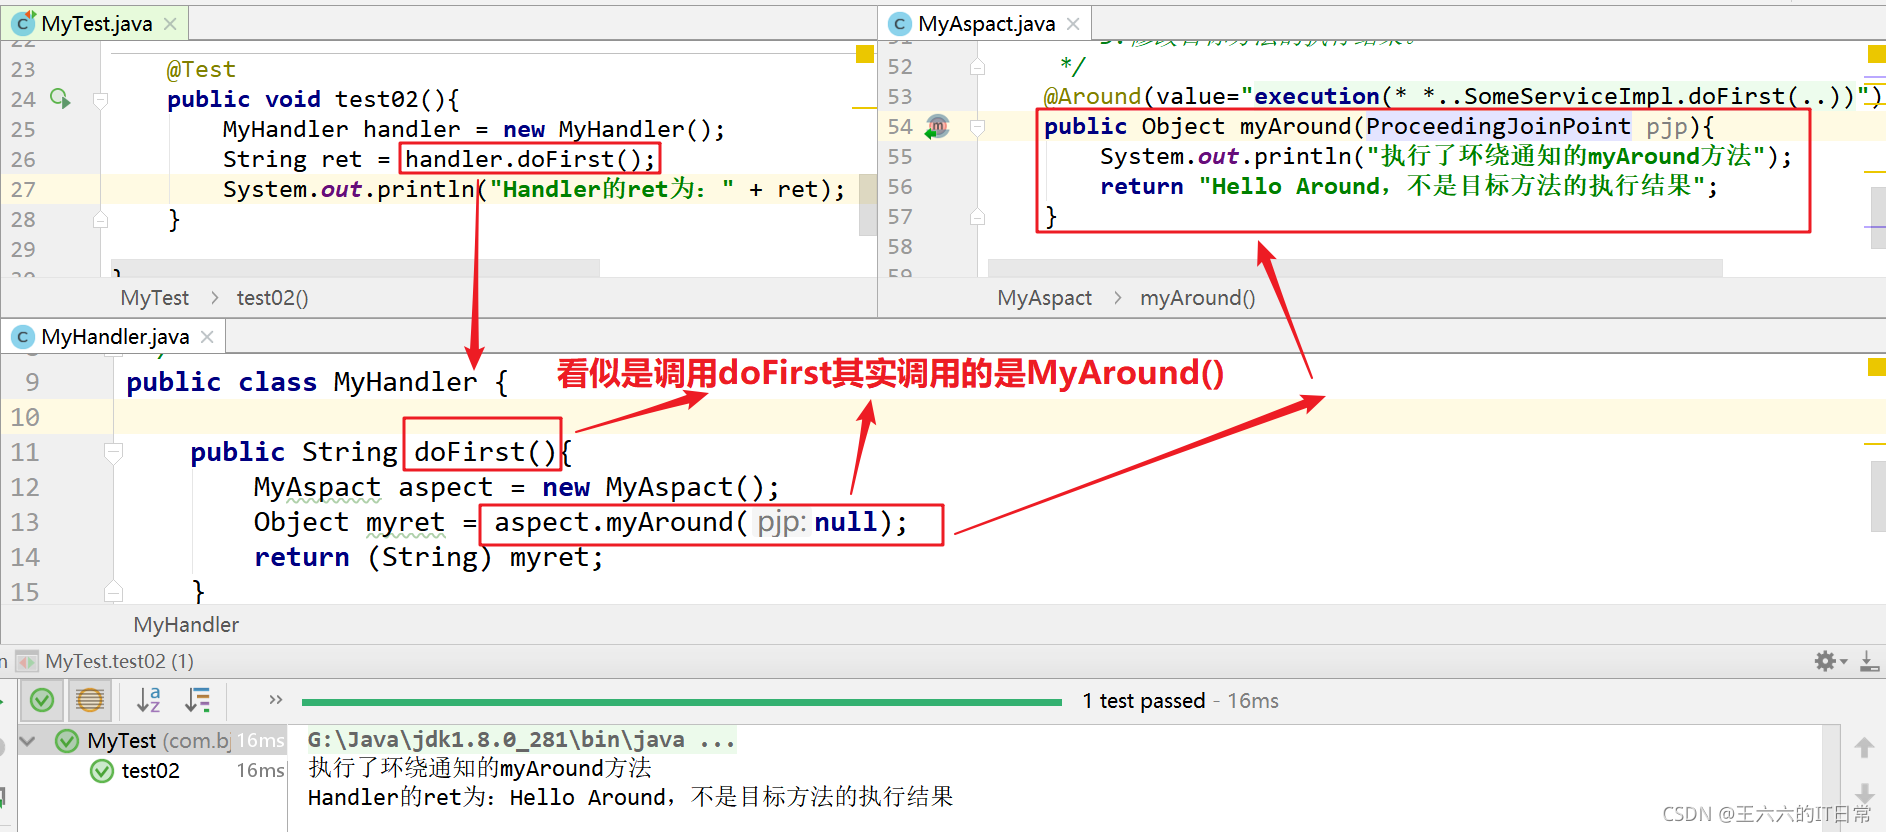Click MyHandler.java class file icon
The width and height of the screenshot is (1886, 832).
pyautogui.click(x=23, y=337)
